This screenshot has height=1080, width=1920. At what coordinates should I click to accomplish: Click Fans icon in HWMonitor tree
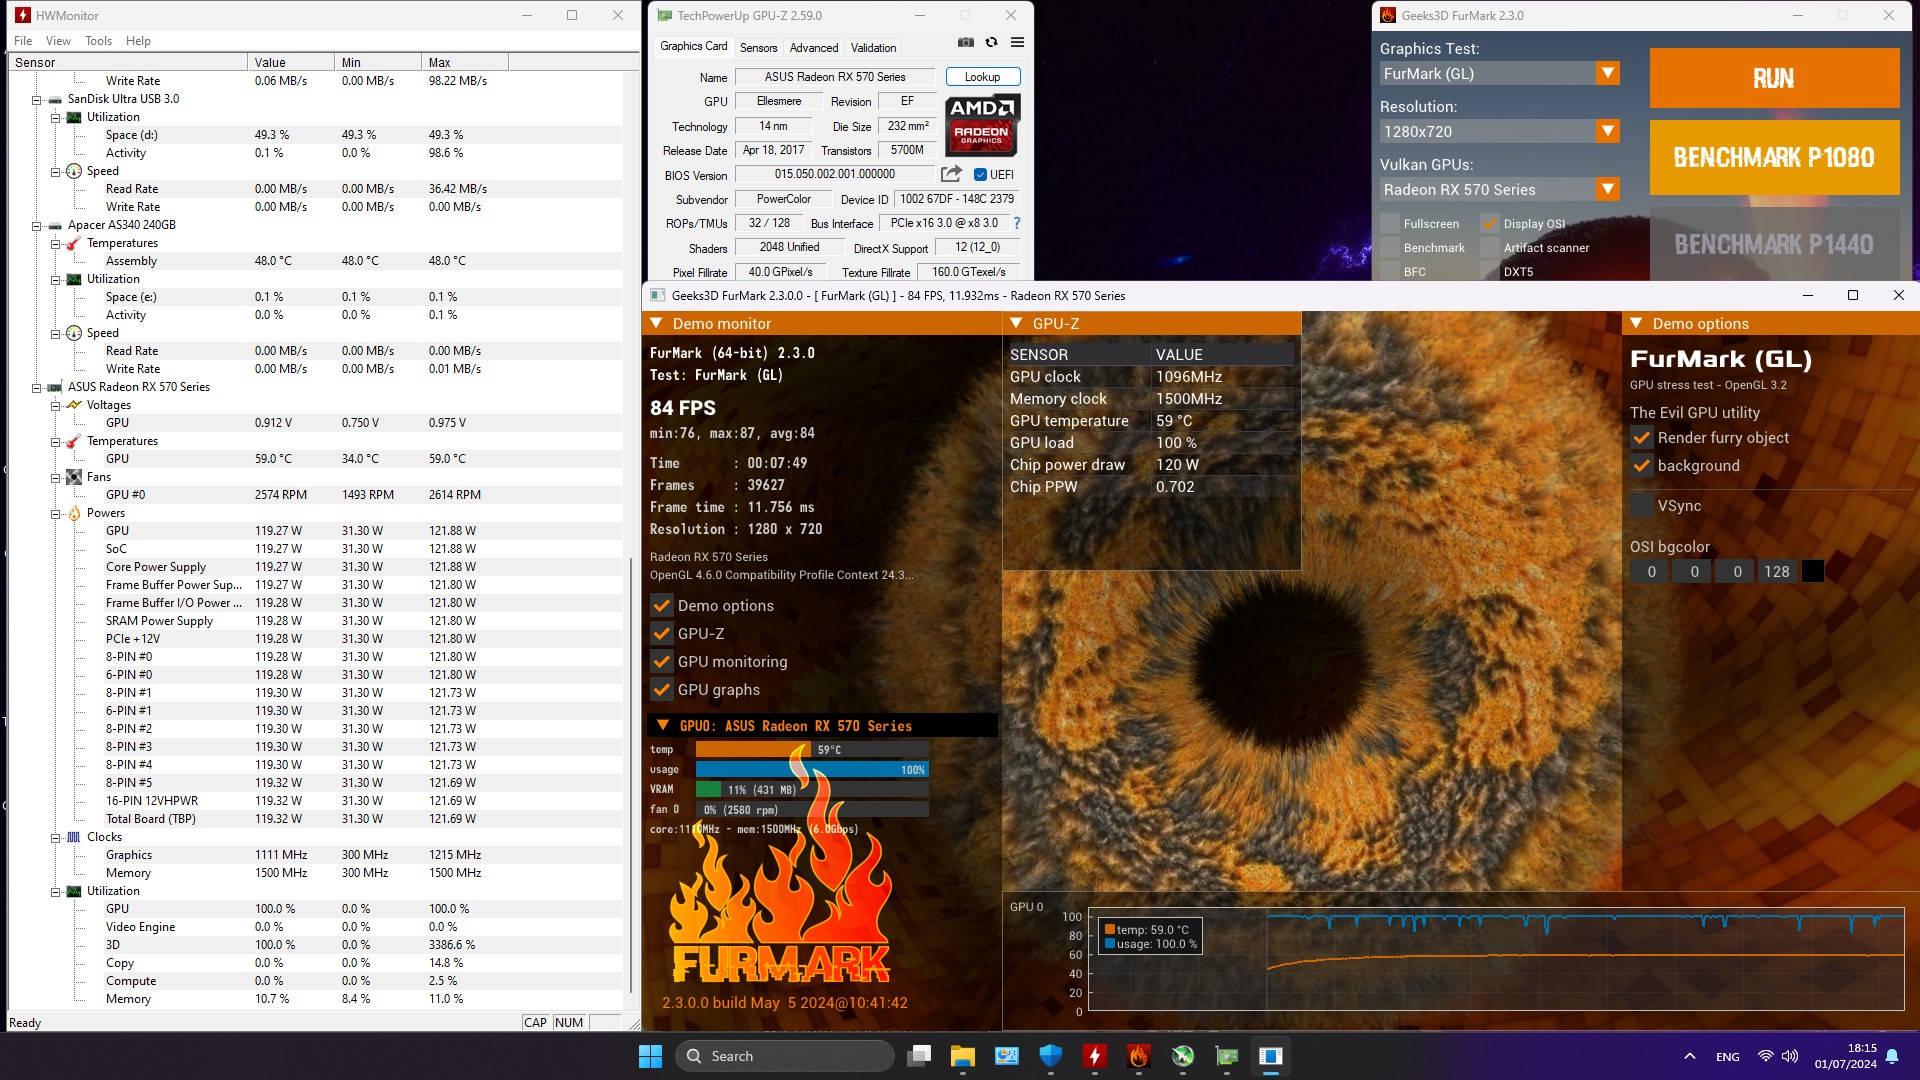coord(74,477)
